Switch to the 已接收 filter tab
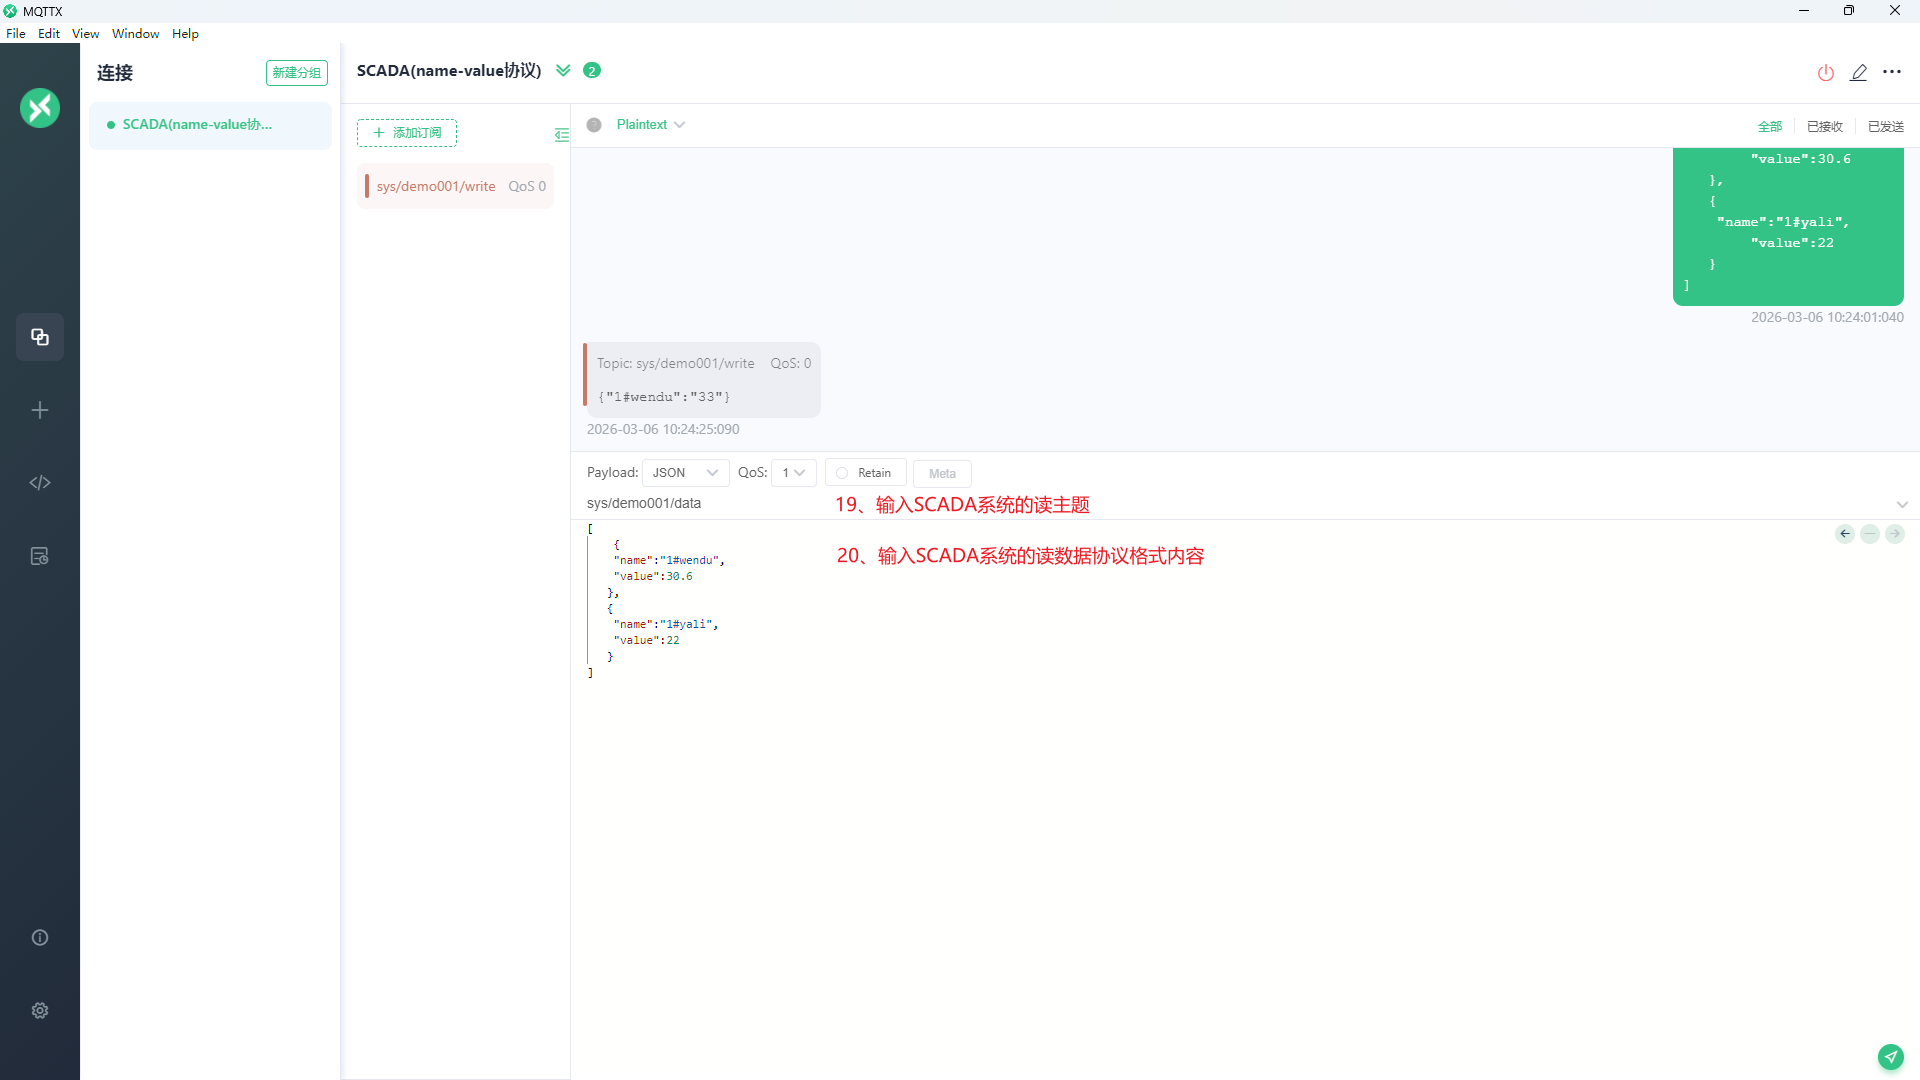 (x=1824, y=126)
